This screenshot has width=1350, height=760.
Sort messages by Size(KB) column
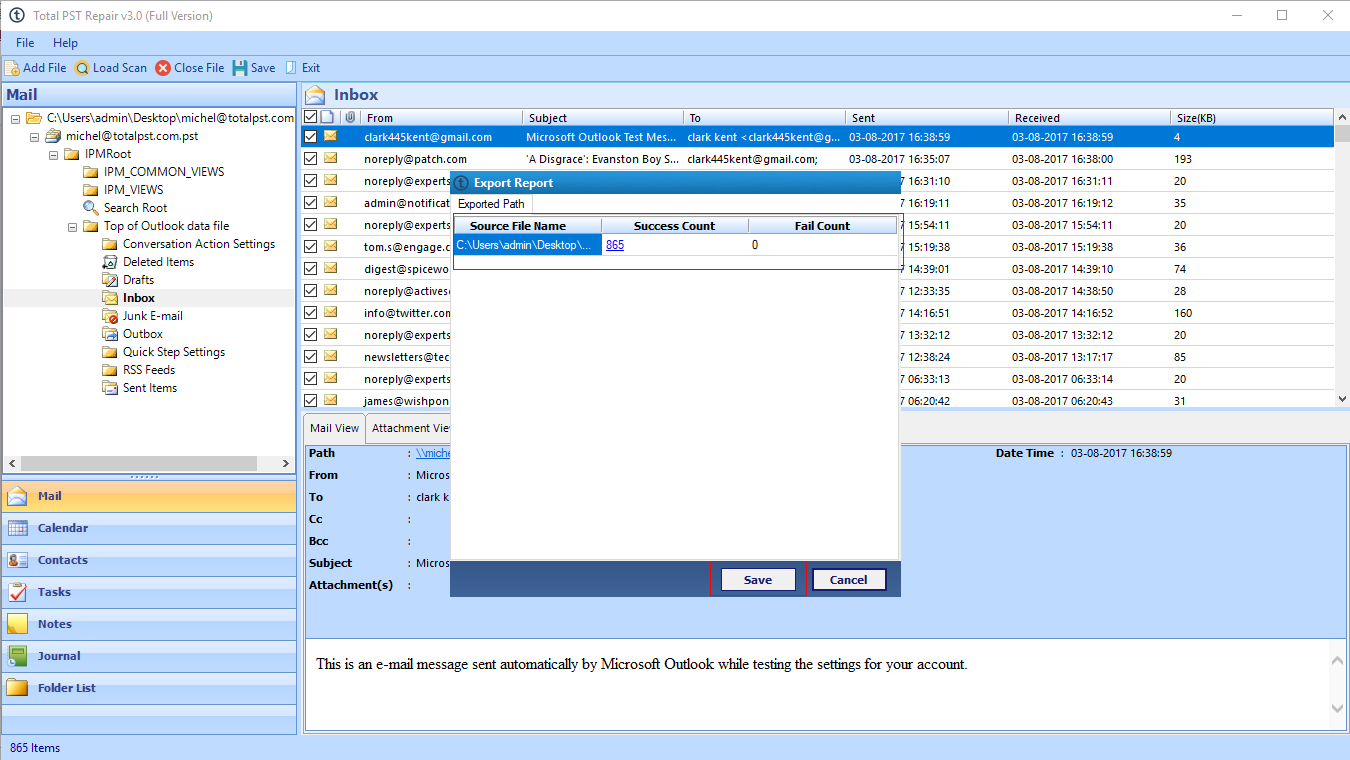click(x=1253, y=118)
